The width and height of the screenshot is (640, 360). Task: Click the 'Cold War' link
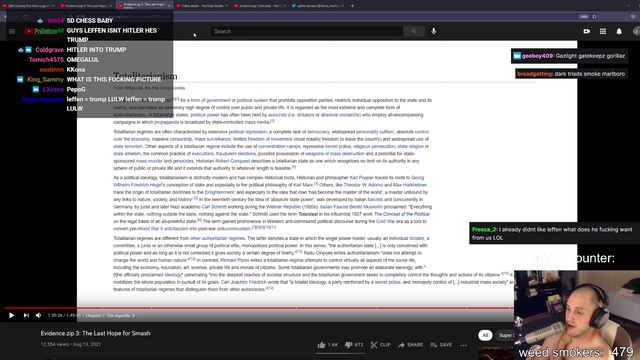[385, 221]
